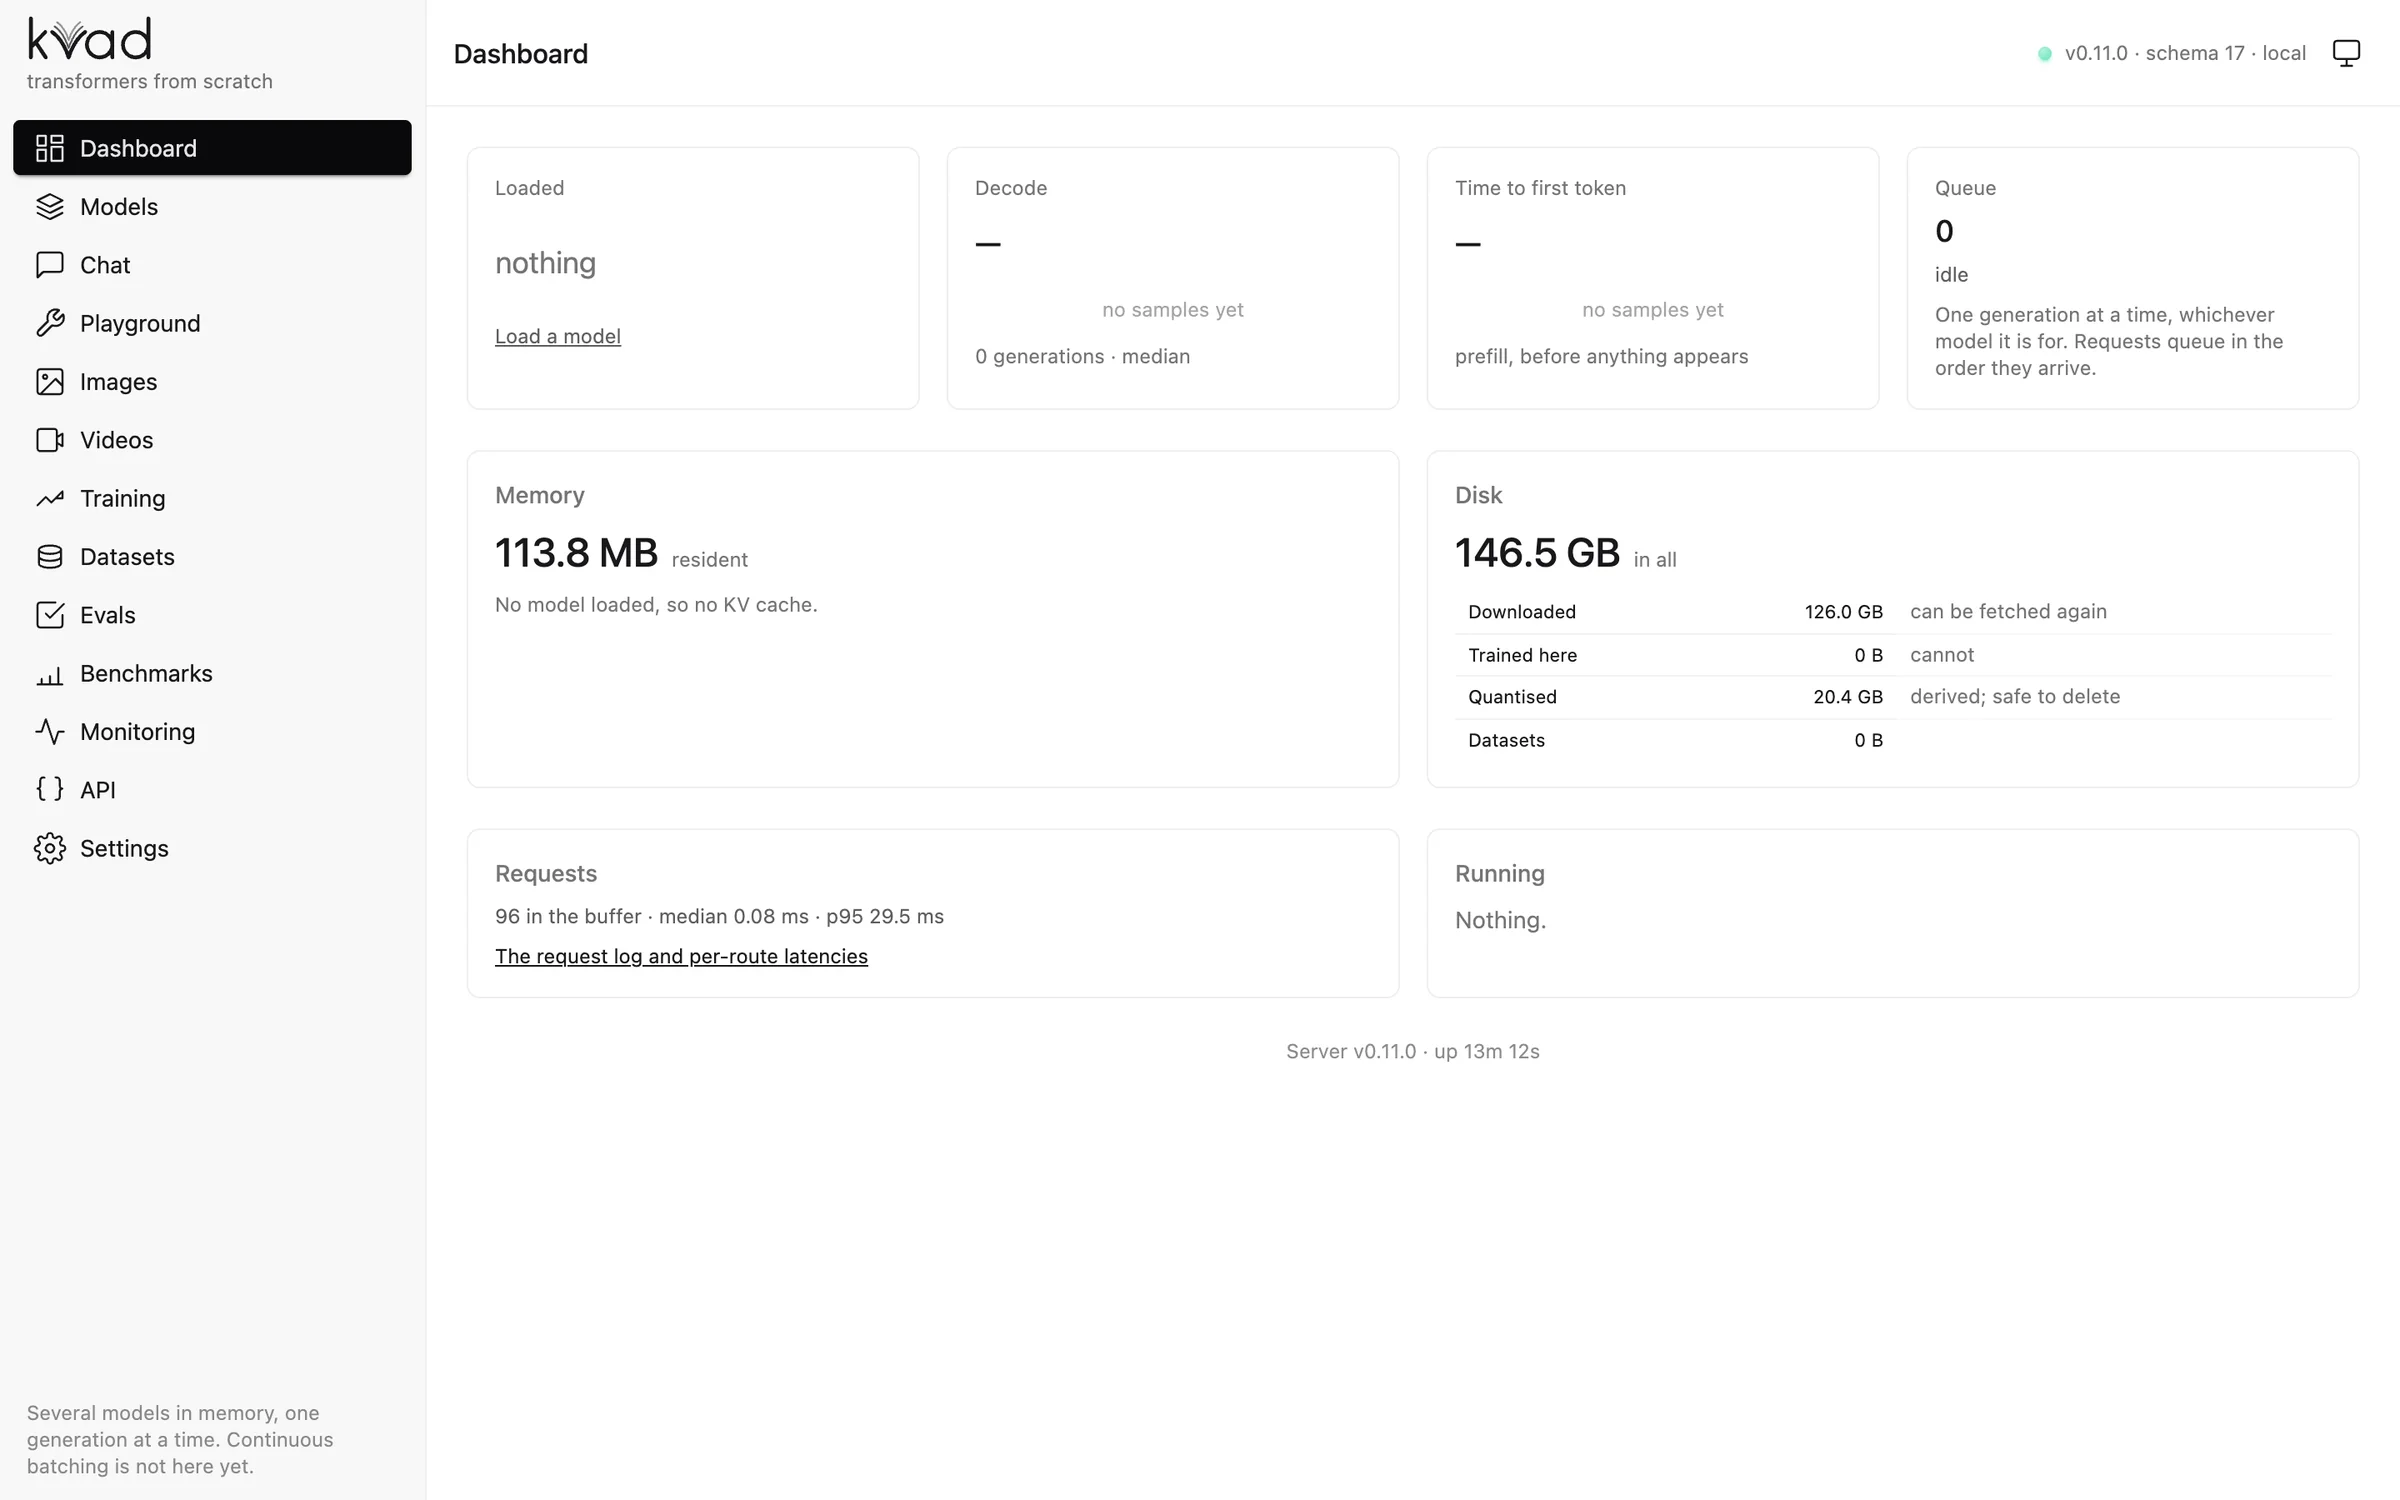
Task: Click the Playground wrench icon
Action: [x=49, y=323]
